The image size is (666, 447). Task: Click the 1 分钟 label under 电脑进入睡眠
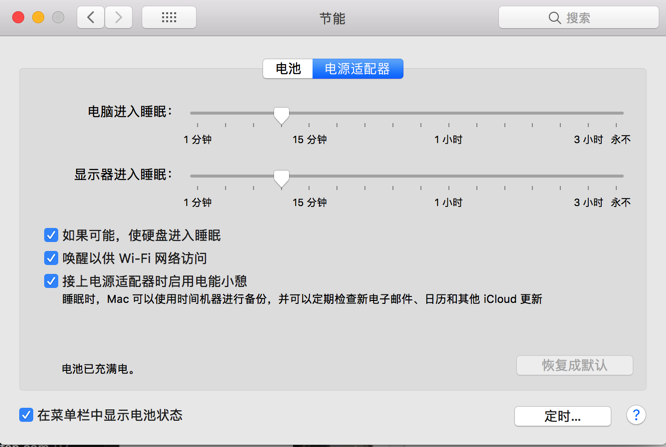(x=198, y=140)
